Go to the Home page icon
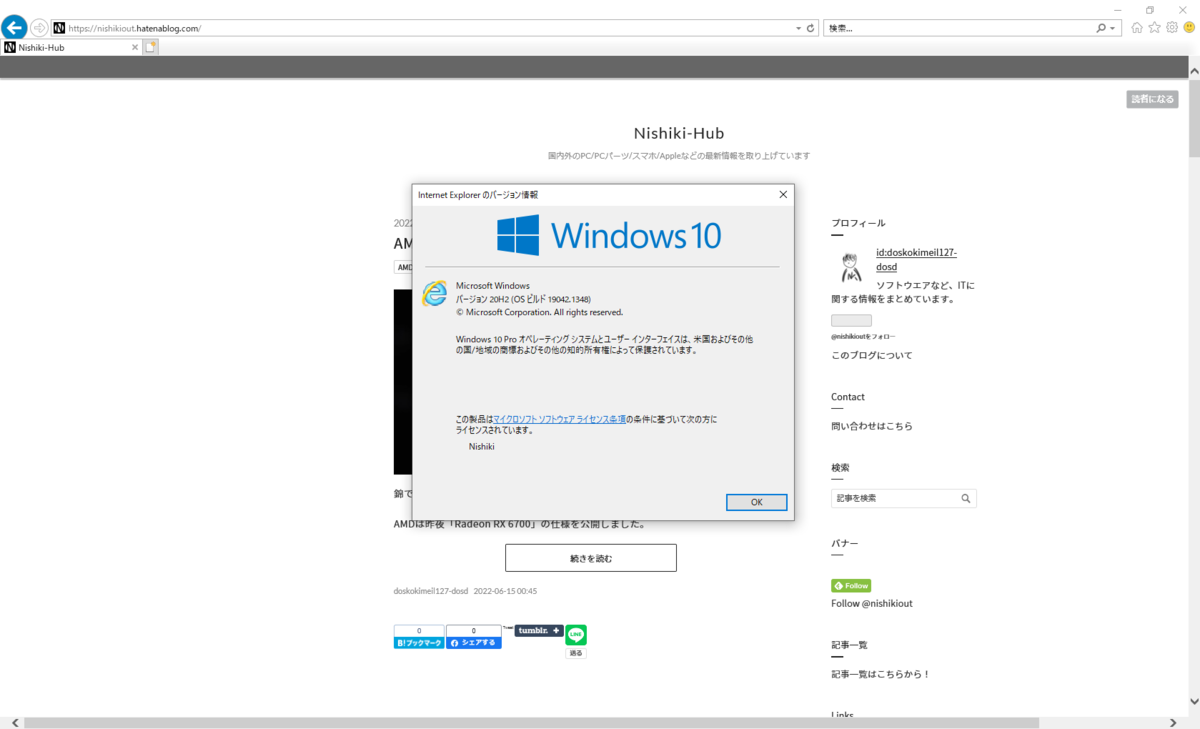This screenshot has width=1200, height=729. point(1137,28)
